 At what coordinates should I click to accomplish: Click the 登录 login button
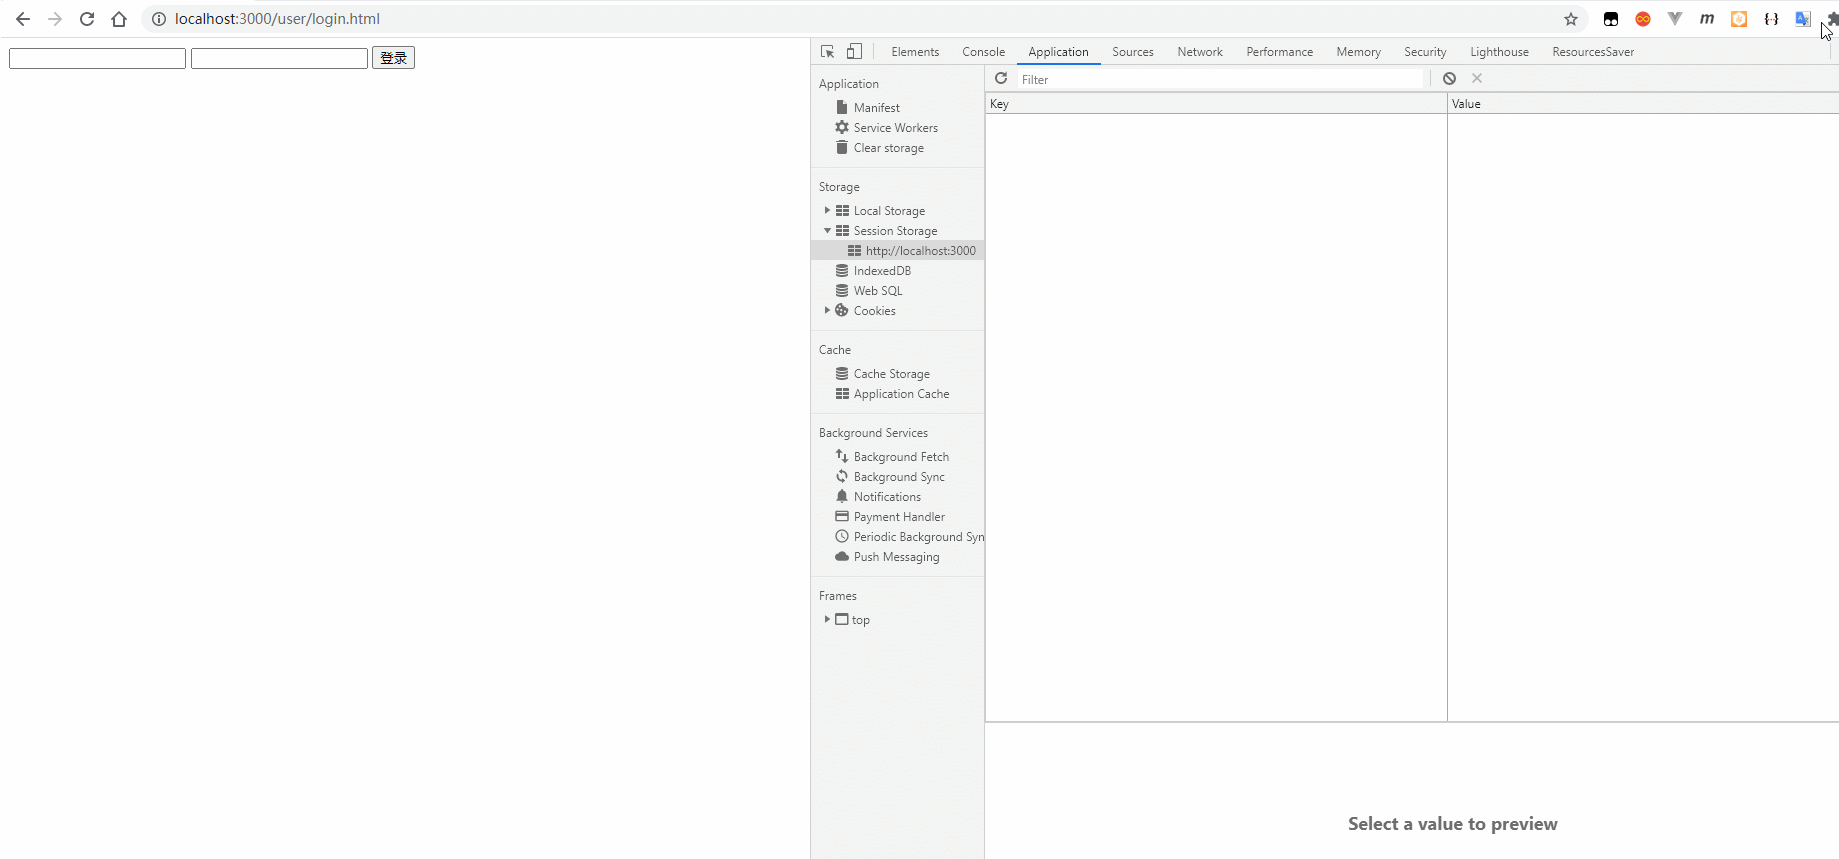pos(393,58)
